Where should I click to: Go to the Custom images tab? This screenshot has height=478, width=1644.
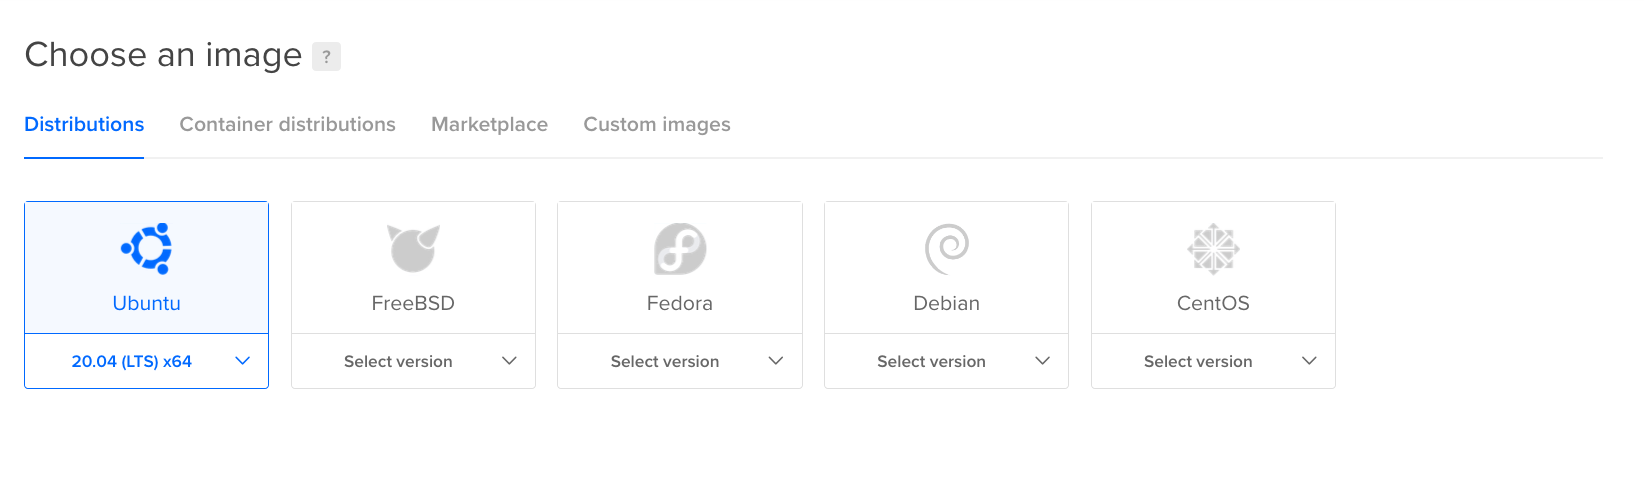point(657,125)
